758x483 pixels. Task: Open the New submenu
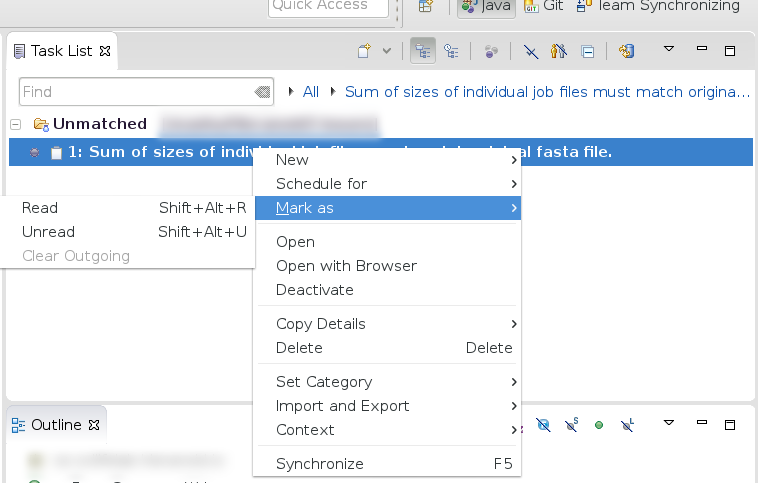click(x=388, y=160)
